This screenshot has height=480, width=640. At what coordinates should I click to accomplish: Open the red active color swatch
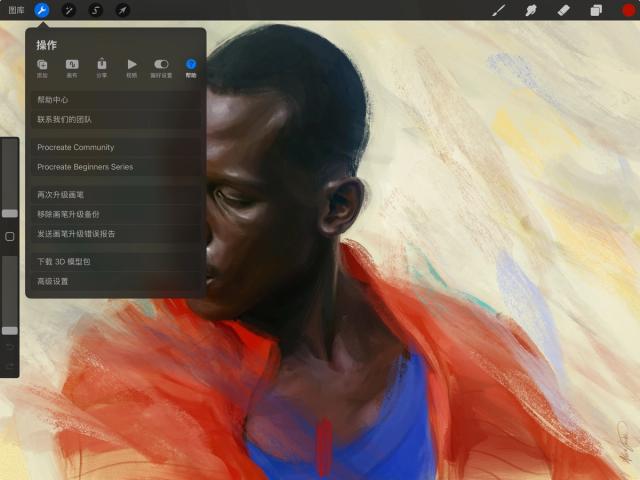pyautogui.click(x=629, y=10)
